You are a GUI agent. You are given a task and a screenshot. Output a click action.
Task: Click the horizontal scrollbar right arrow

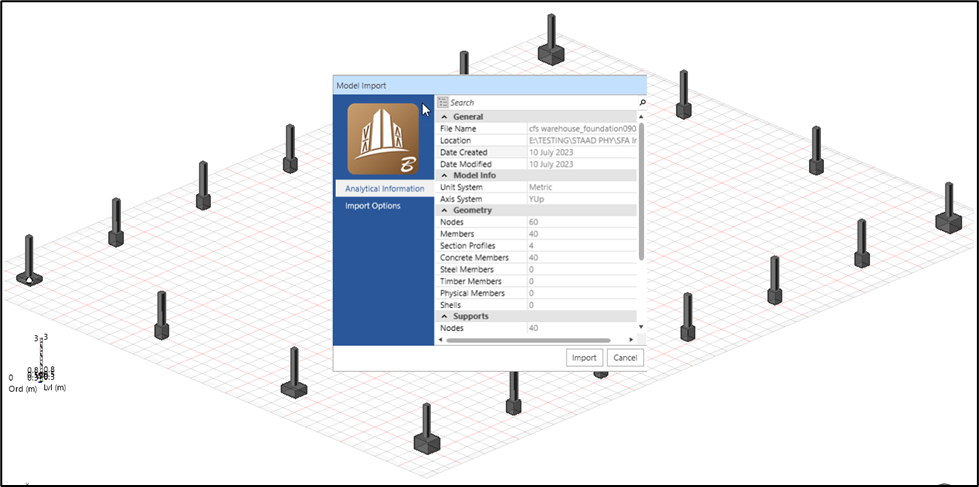(x=631, y=340)
